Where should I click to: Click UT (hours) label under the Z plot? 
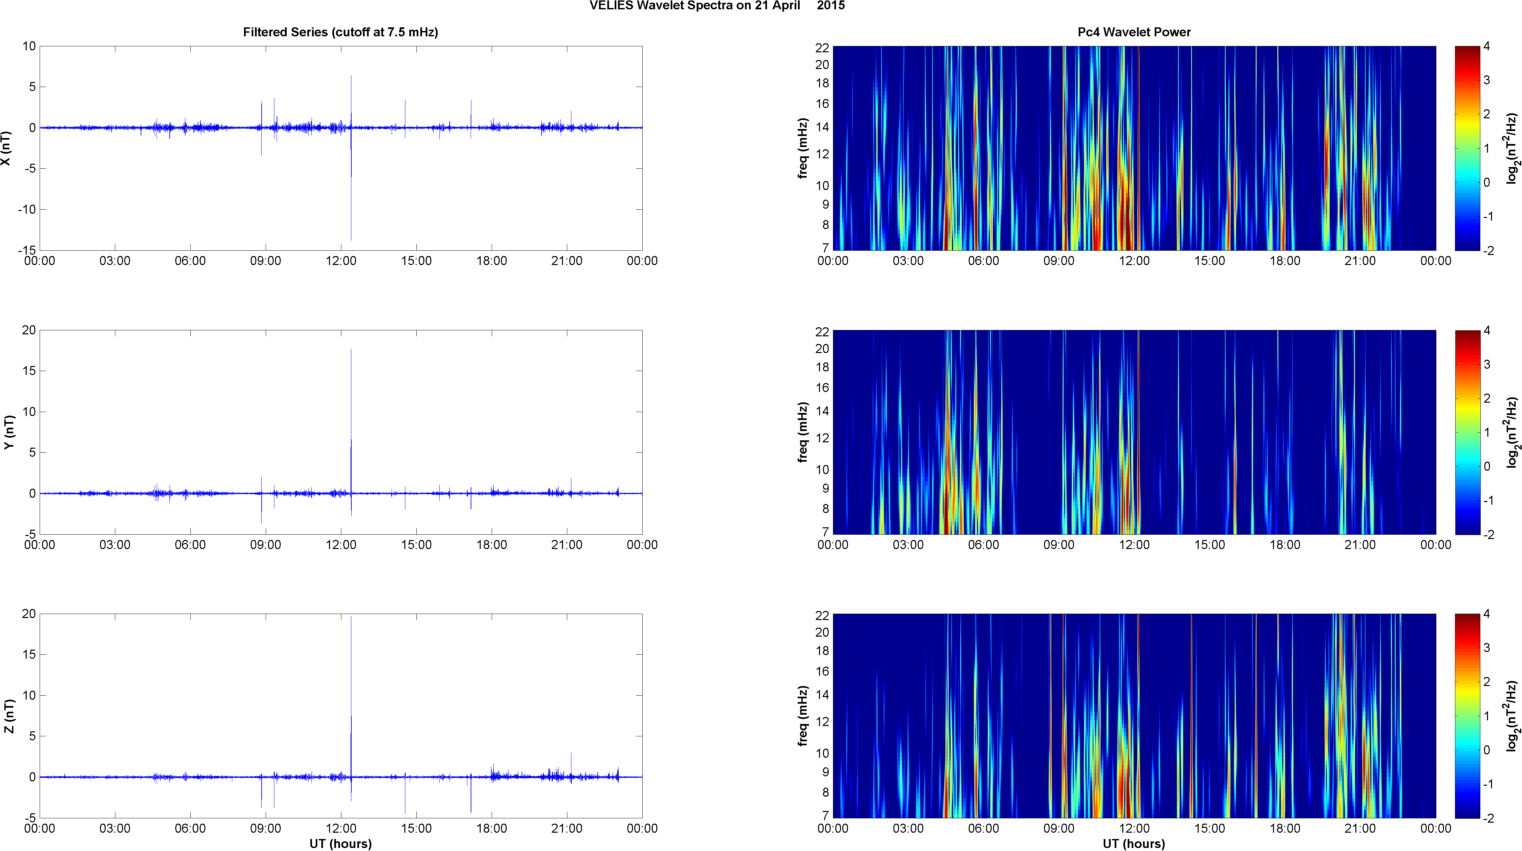tap(340, 844)
